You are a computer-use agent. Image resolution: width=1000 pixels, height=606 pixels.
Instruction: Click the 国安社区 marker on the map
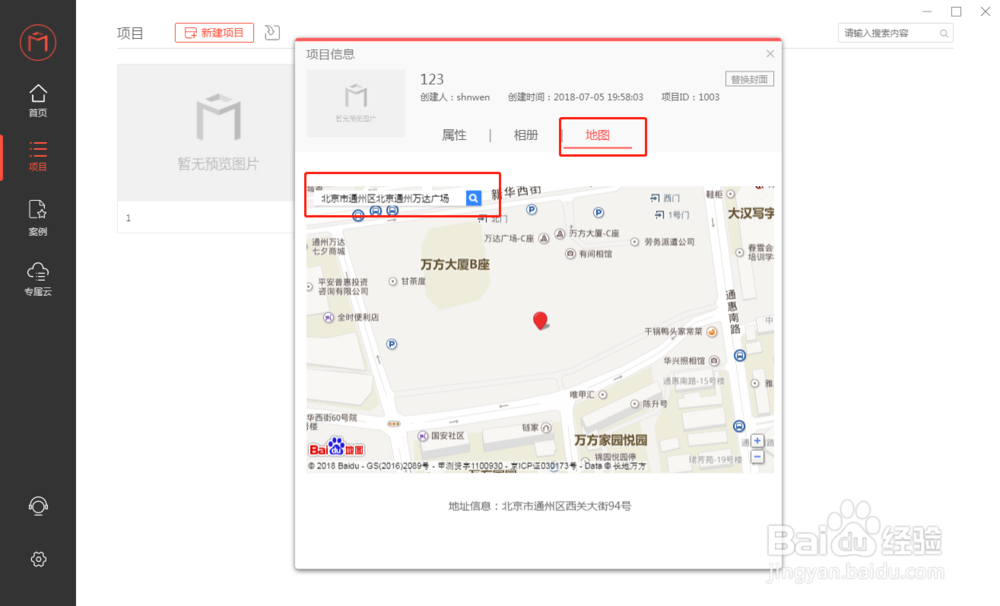pyautogui.click(x=422, y=436)
